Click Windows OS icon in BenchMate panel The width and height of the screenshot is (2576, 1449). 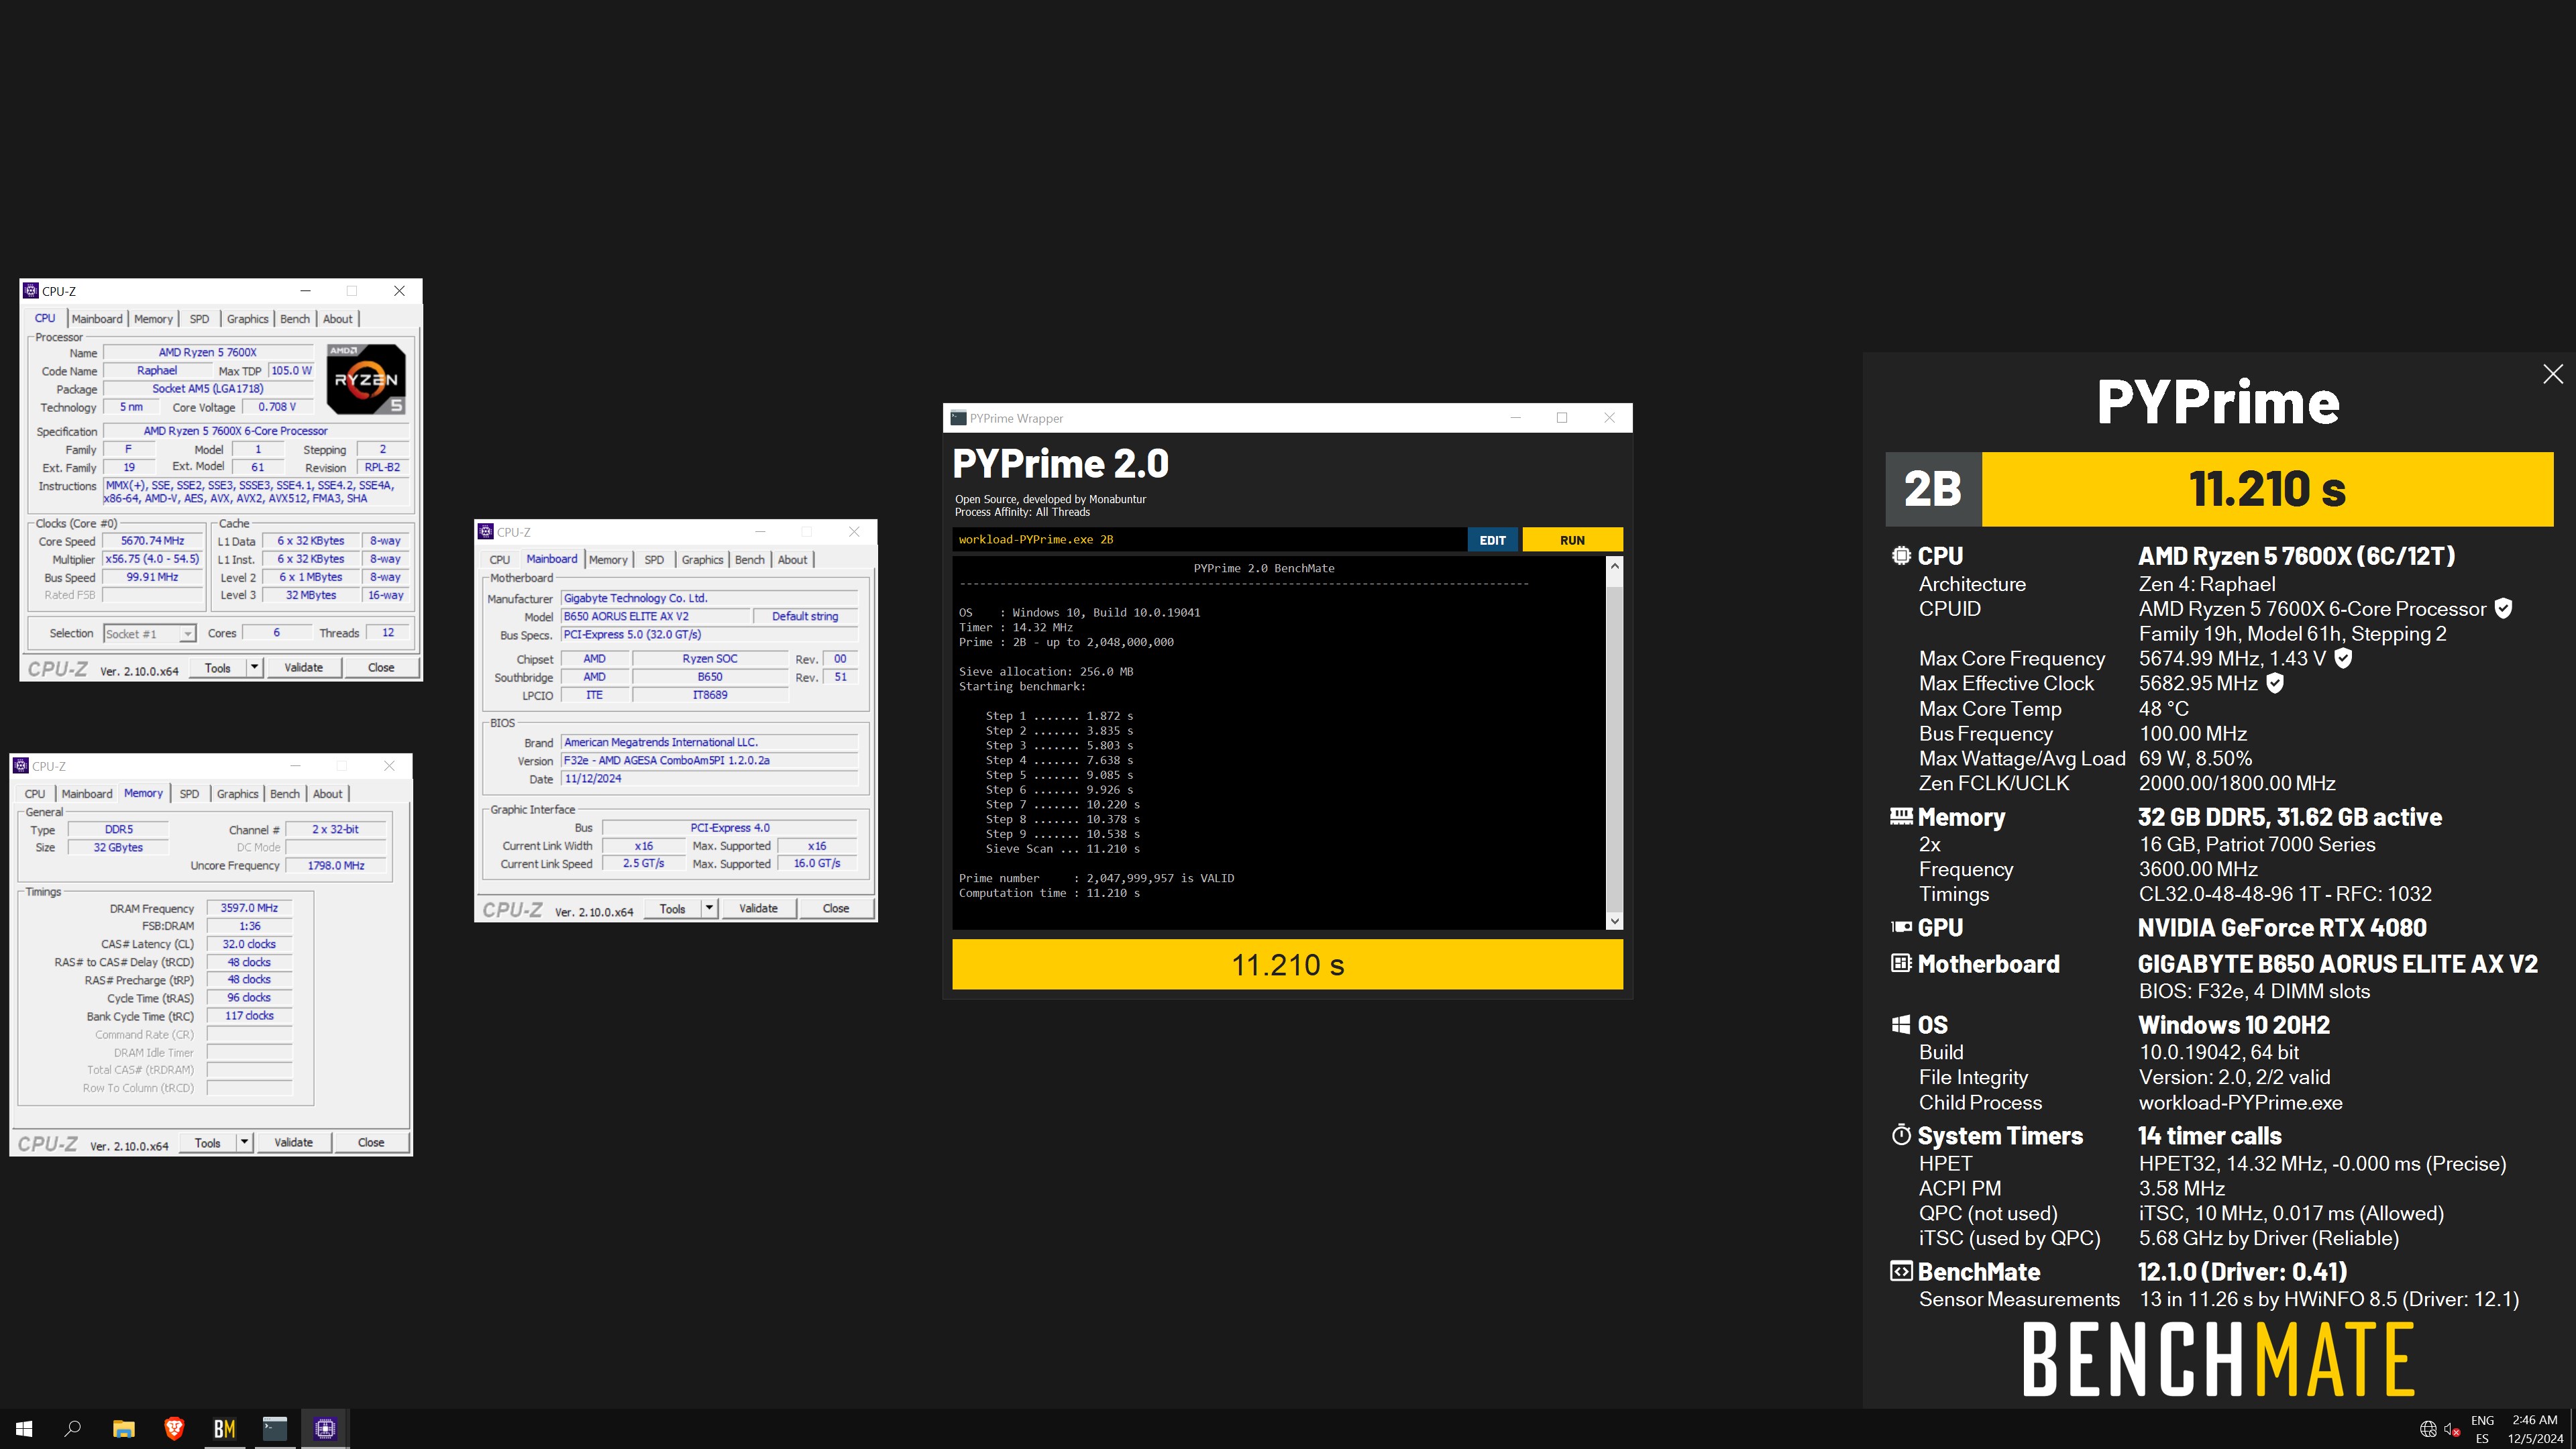tap(1901, 1025)
